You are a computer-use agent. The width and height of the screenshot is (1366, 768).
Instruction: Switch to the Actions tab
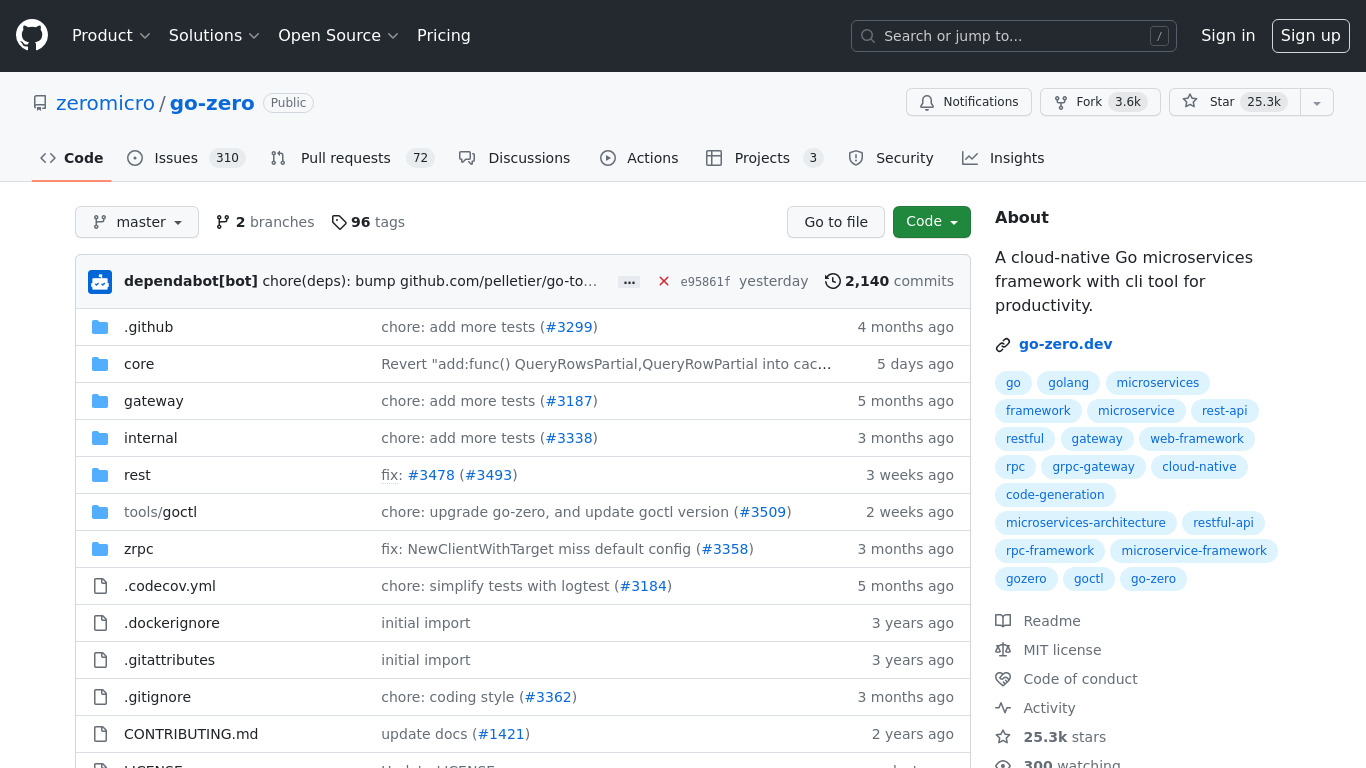click(639, 158)
